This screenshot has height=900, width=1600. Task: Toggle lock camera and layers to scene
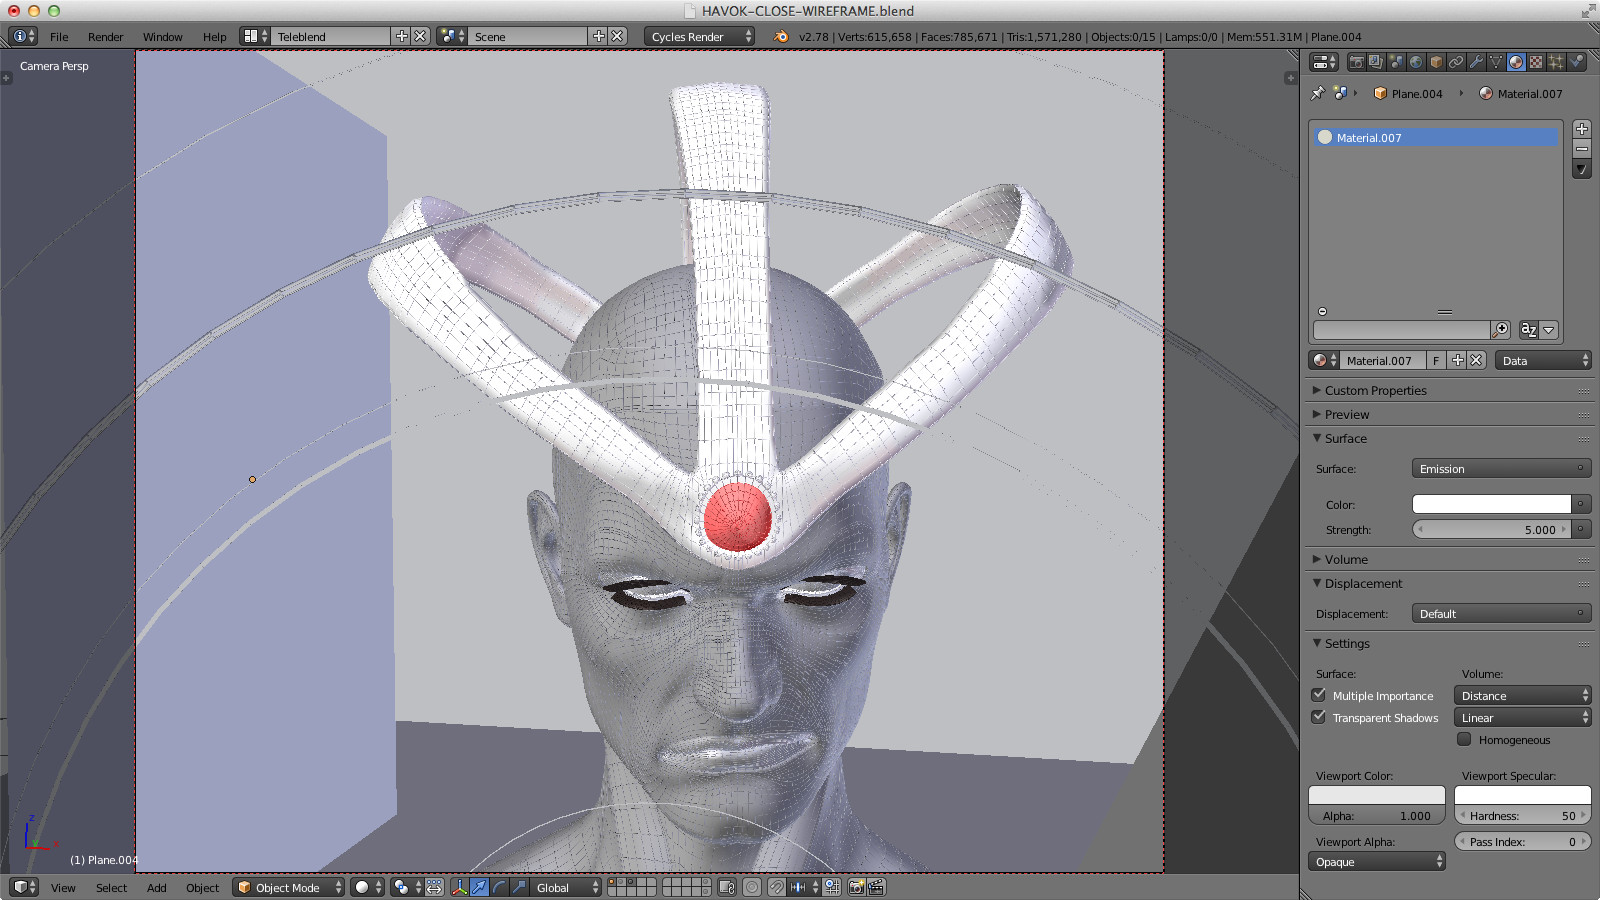coord(727,887)
